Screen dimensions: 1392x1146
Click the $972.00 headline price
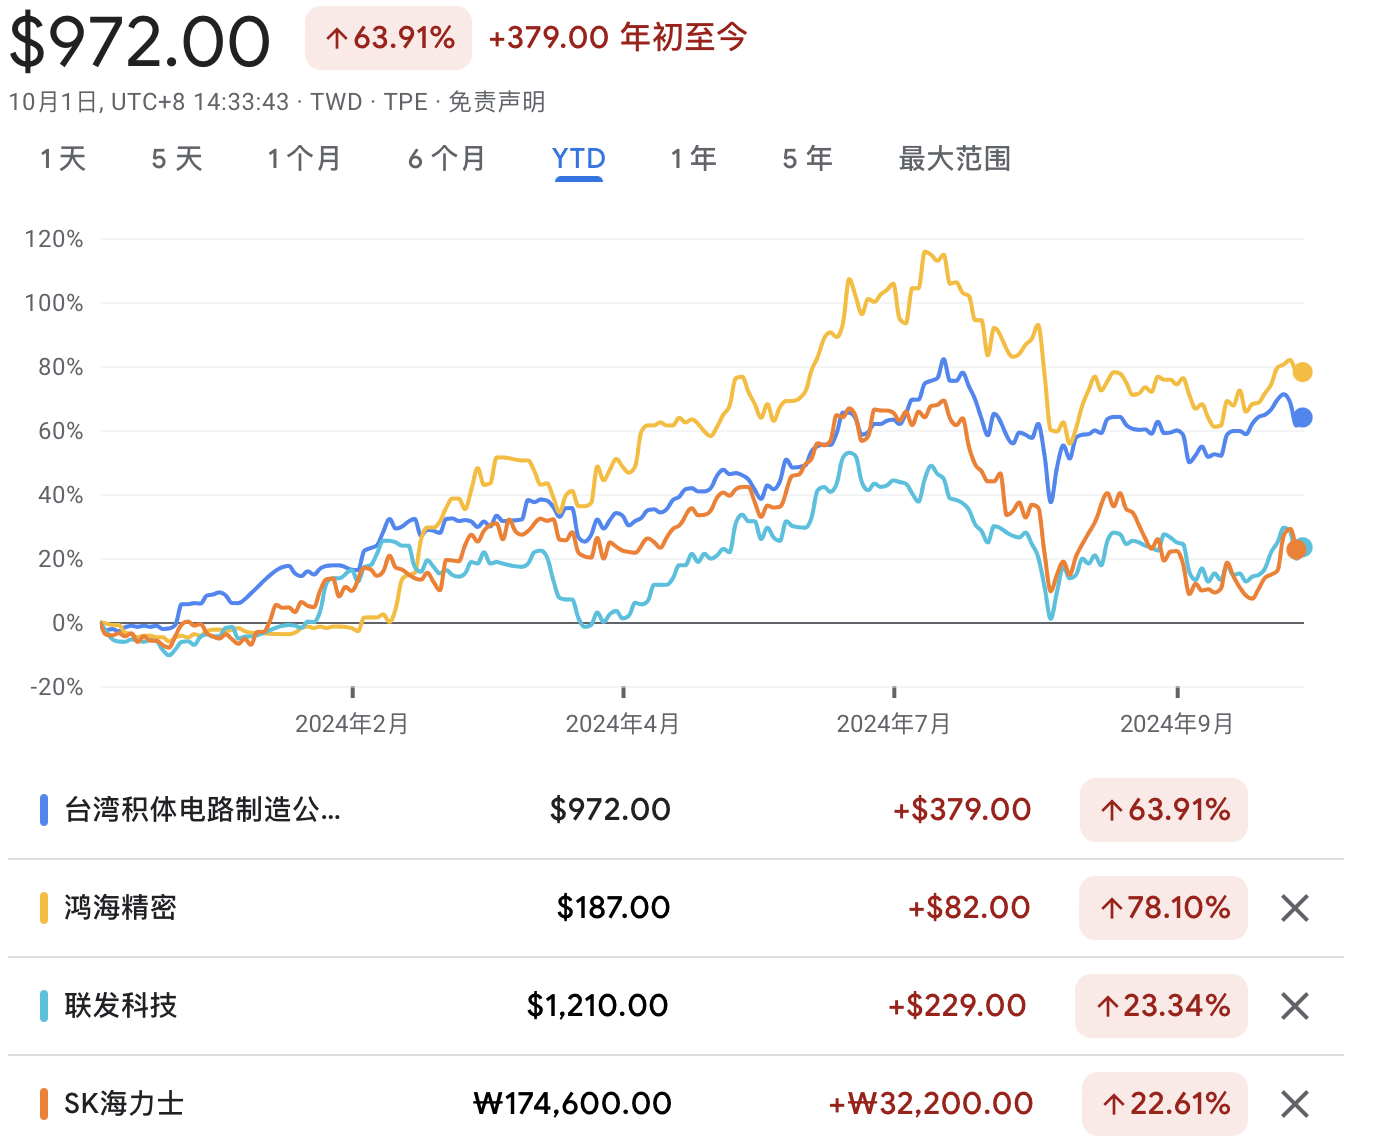[140, 42]
